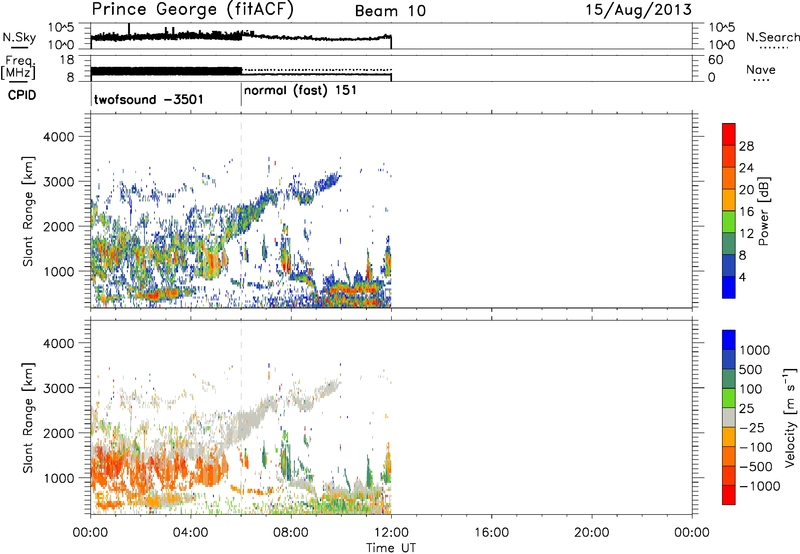Click the 'Time UT' axis title

tap(391, 548)
